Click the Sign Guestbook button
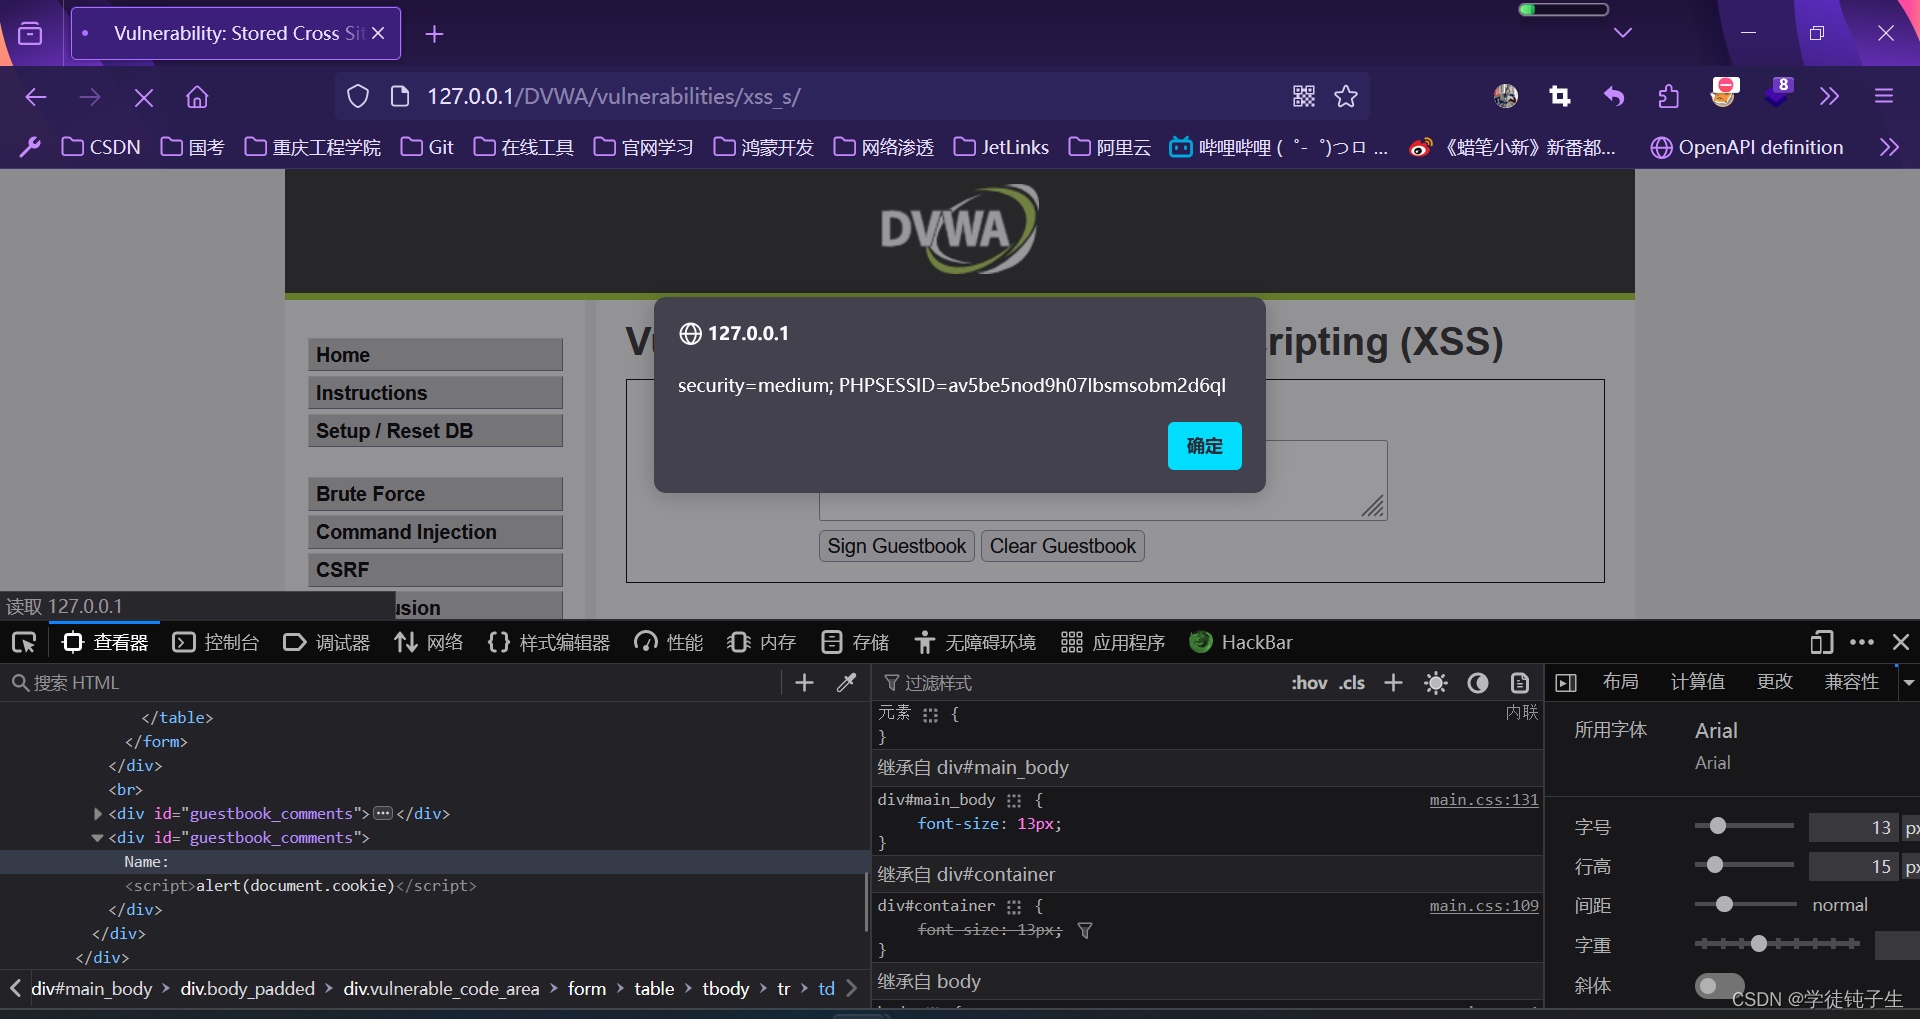 click(x=897, y=546)
